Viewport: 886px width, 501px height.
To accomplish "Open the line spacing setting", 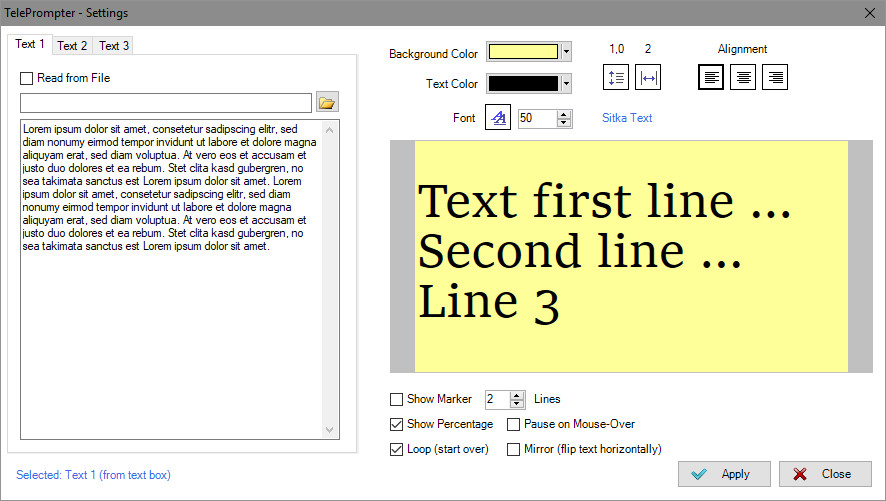I will (x=616, y=77).
